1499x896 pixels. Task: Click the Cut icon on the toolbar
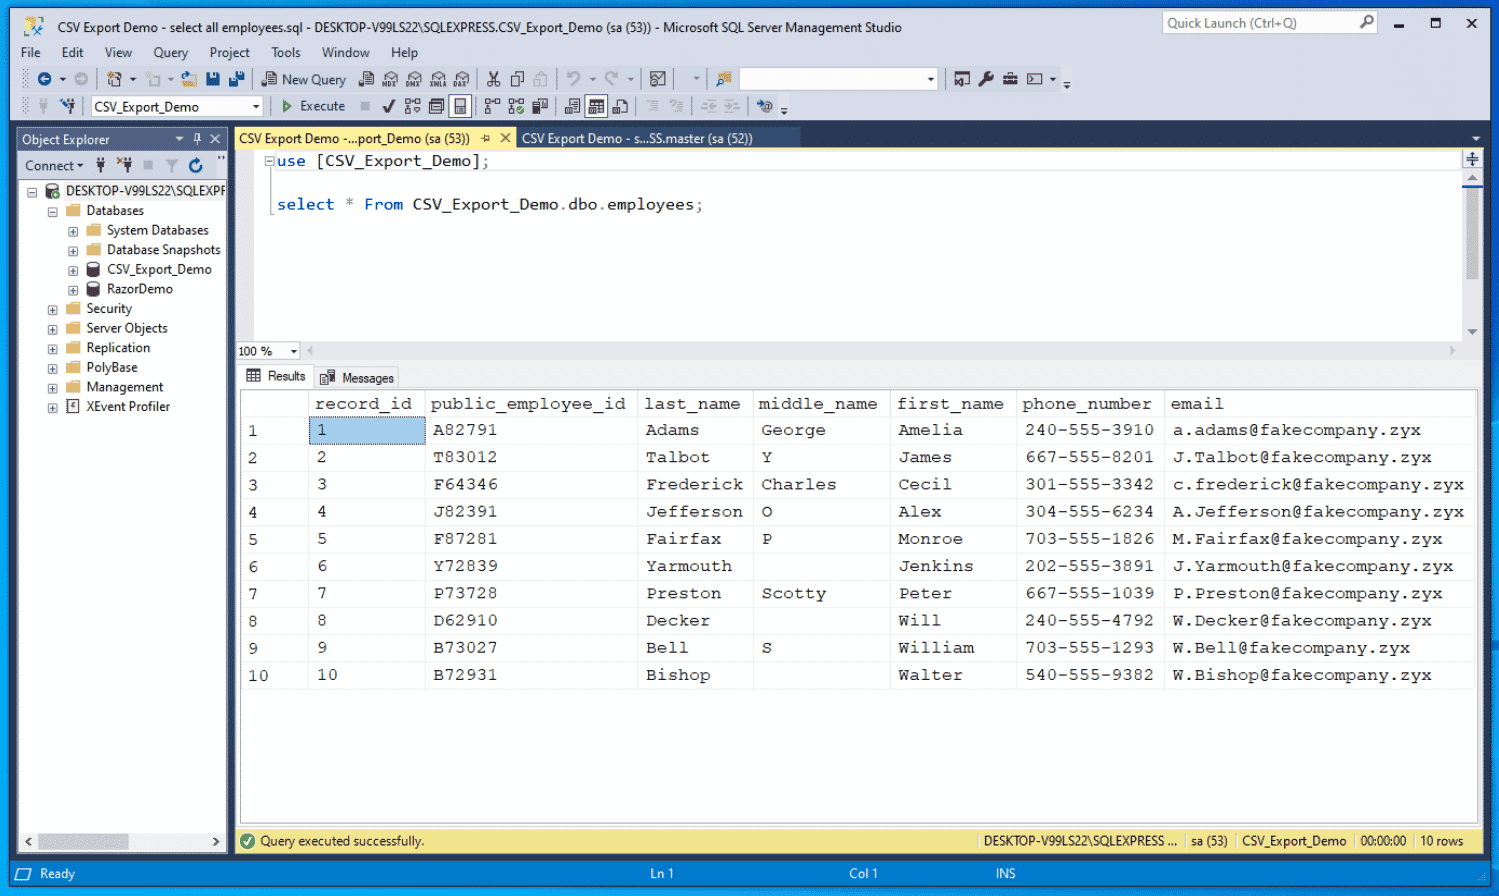click(x=493, y=78)
